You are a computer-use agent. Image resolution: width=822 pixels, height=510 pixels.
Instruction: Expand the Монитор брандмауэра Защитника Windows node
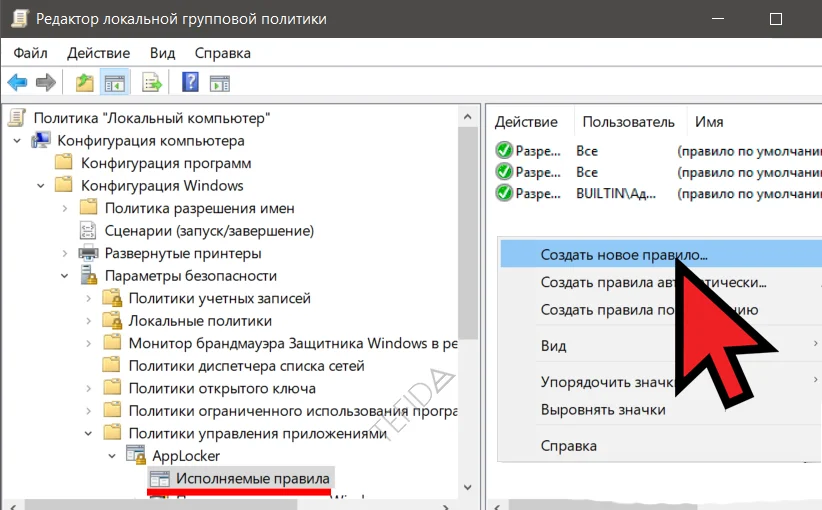[x=89, y=343]
